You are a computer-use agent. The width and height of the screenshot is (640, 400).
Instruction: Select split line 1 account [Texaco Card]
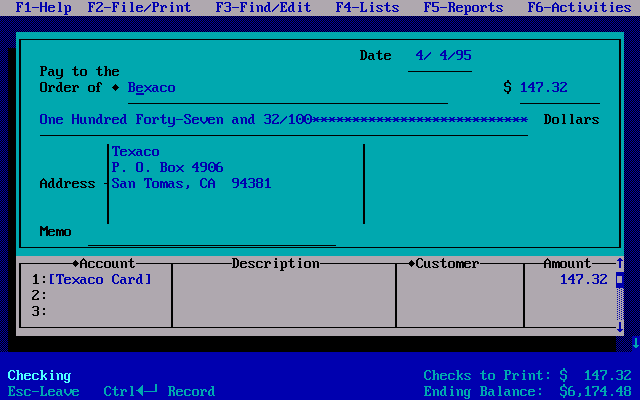(x=100, y=280)
